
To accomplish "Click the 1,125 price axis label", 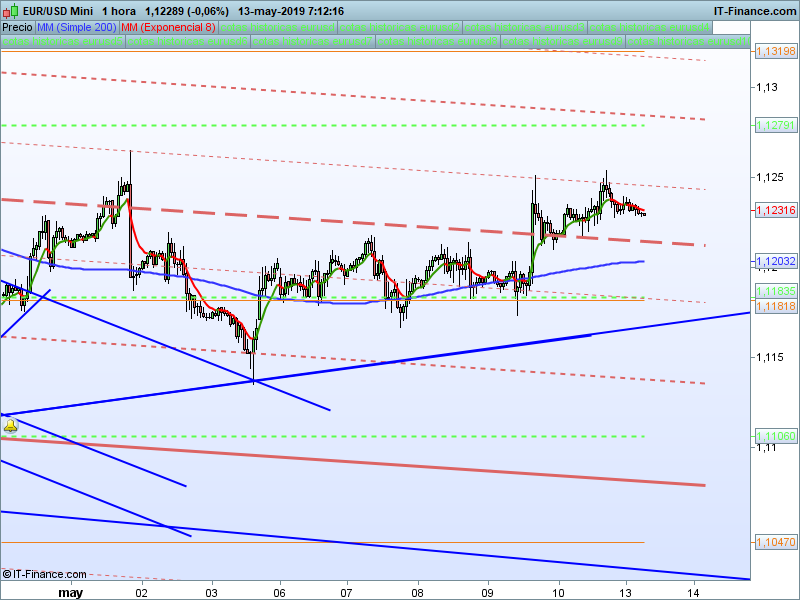I will (770, 177).
